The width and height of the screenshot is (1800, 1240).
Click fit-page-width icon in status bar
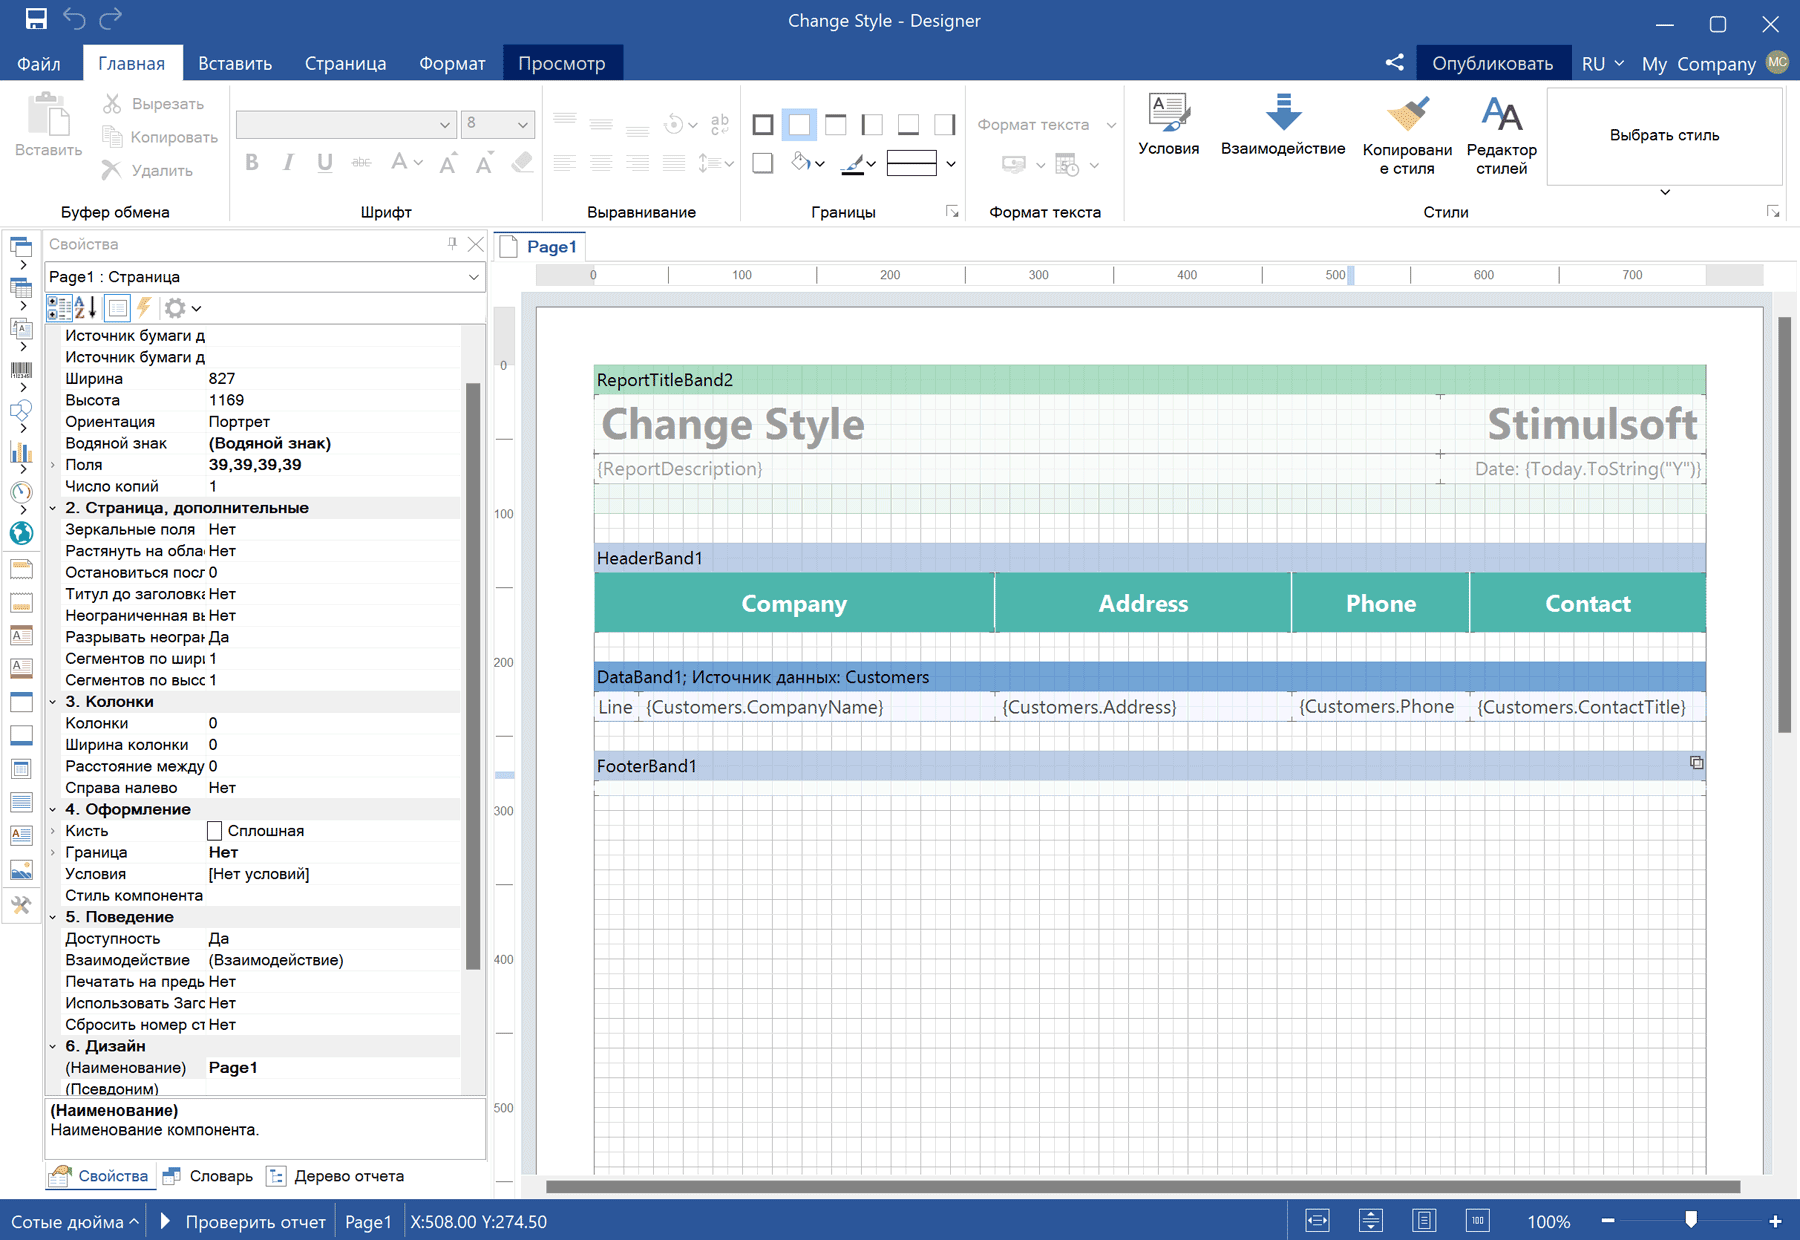(x=1317, y=1220)
